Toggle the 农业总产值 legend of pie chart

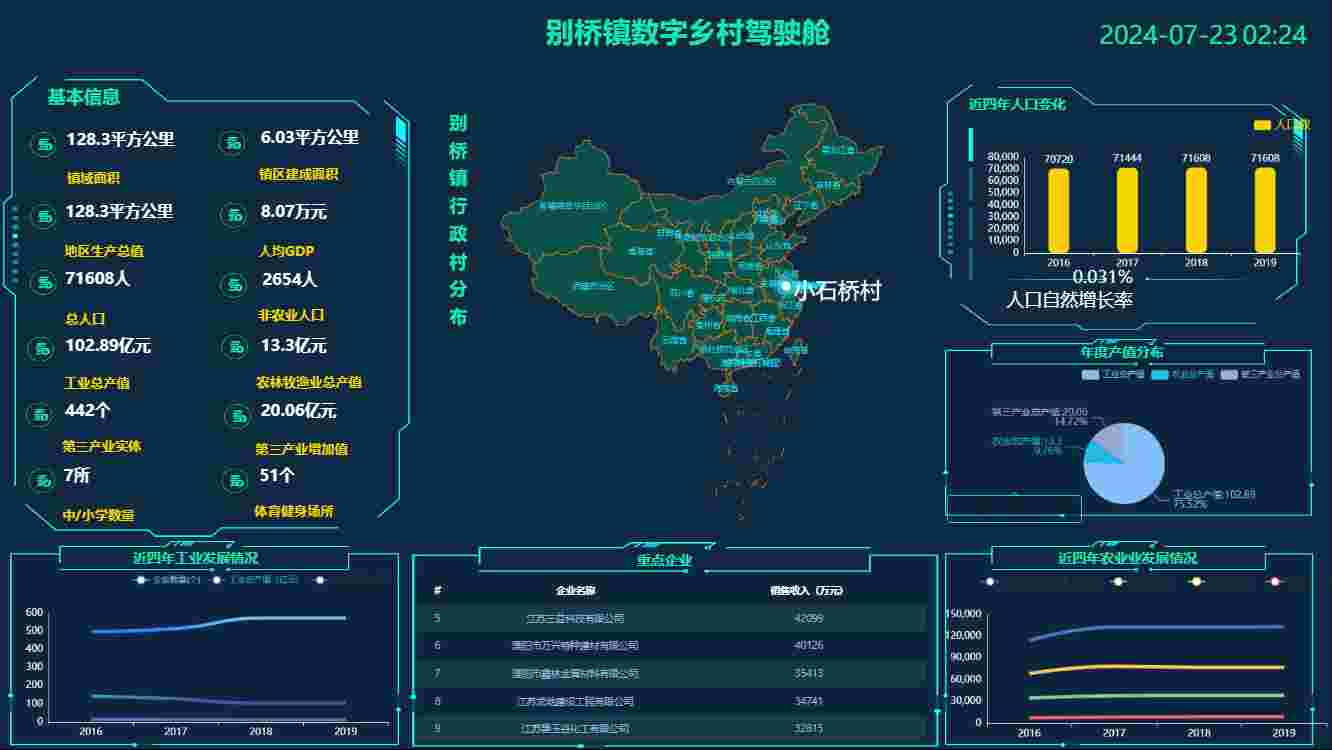(1183, 375)
